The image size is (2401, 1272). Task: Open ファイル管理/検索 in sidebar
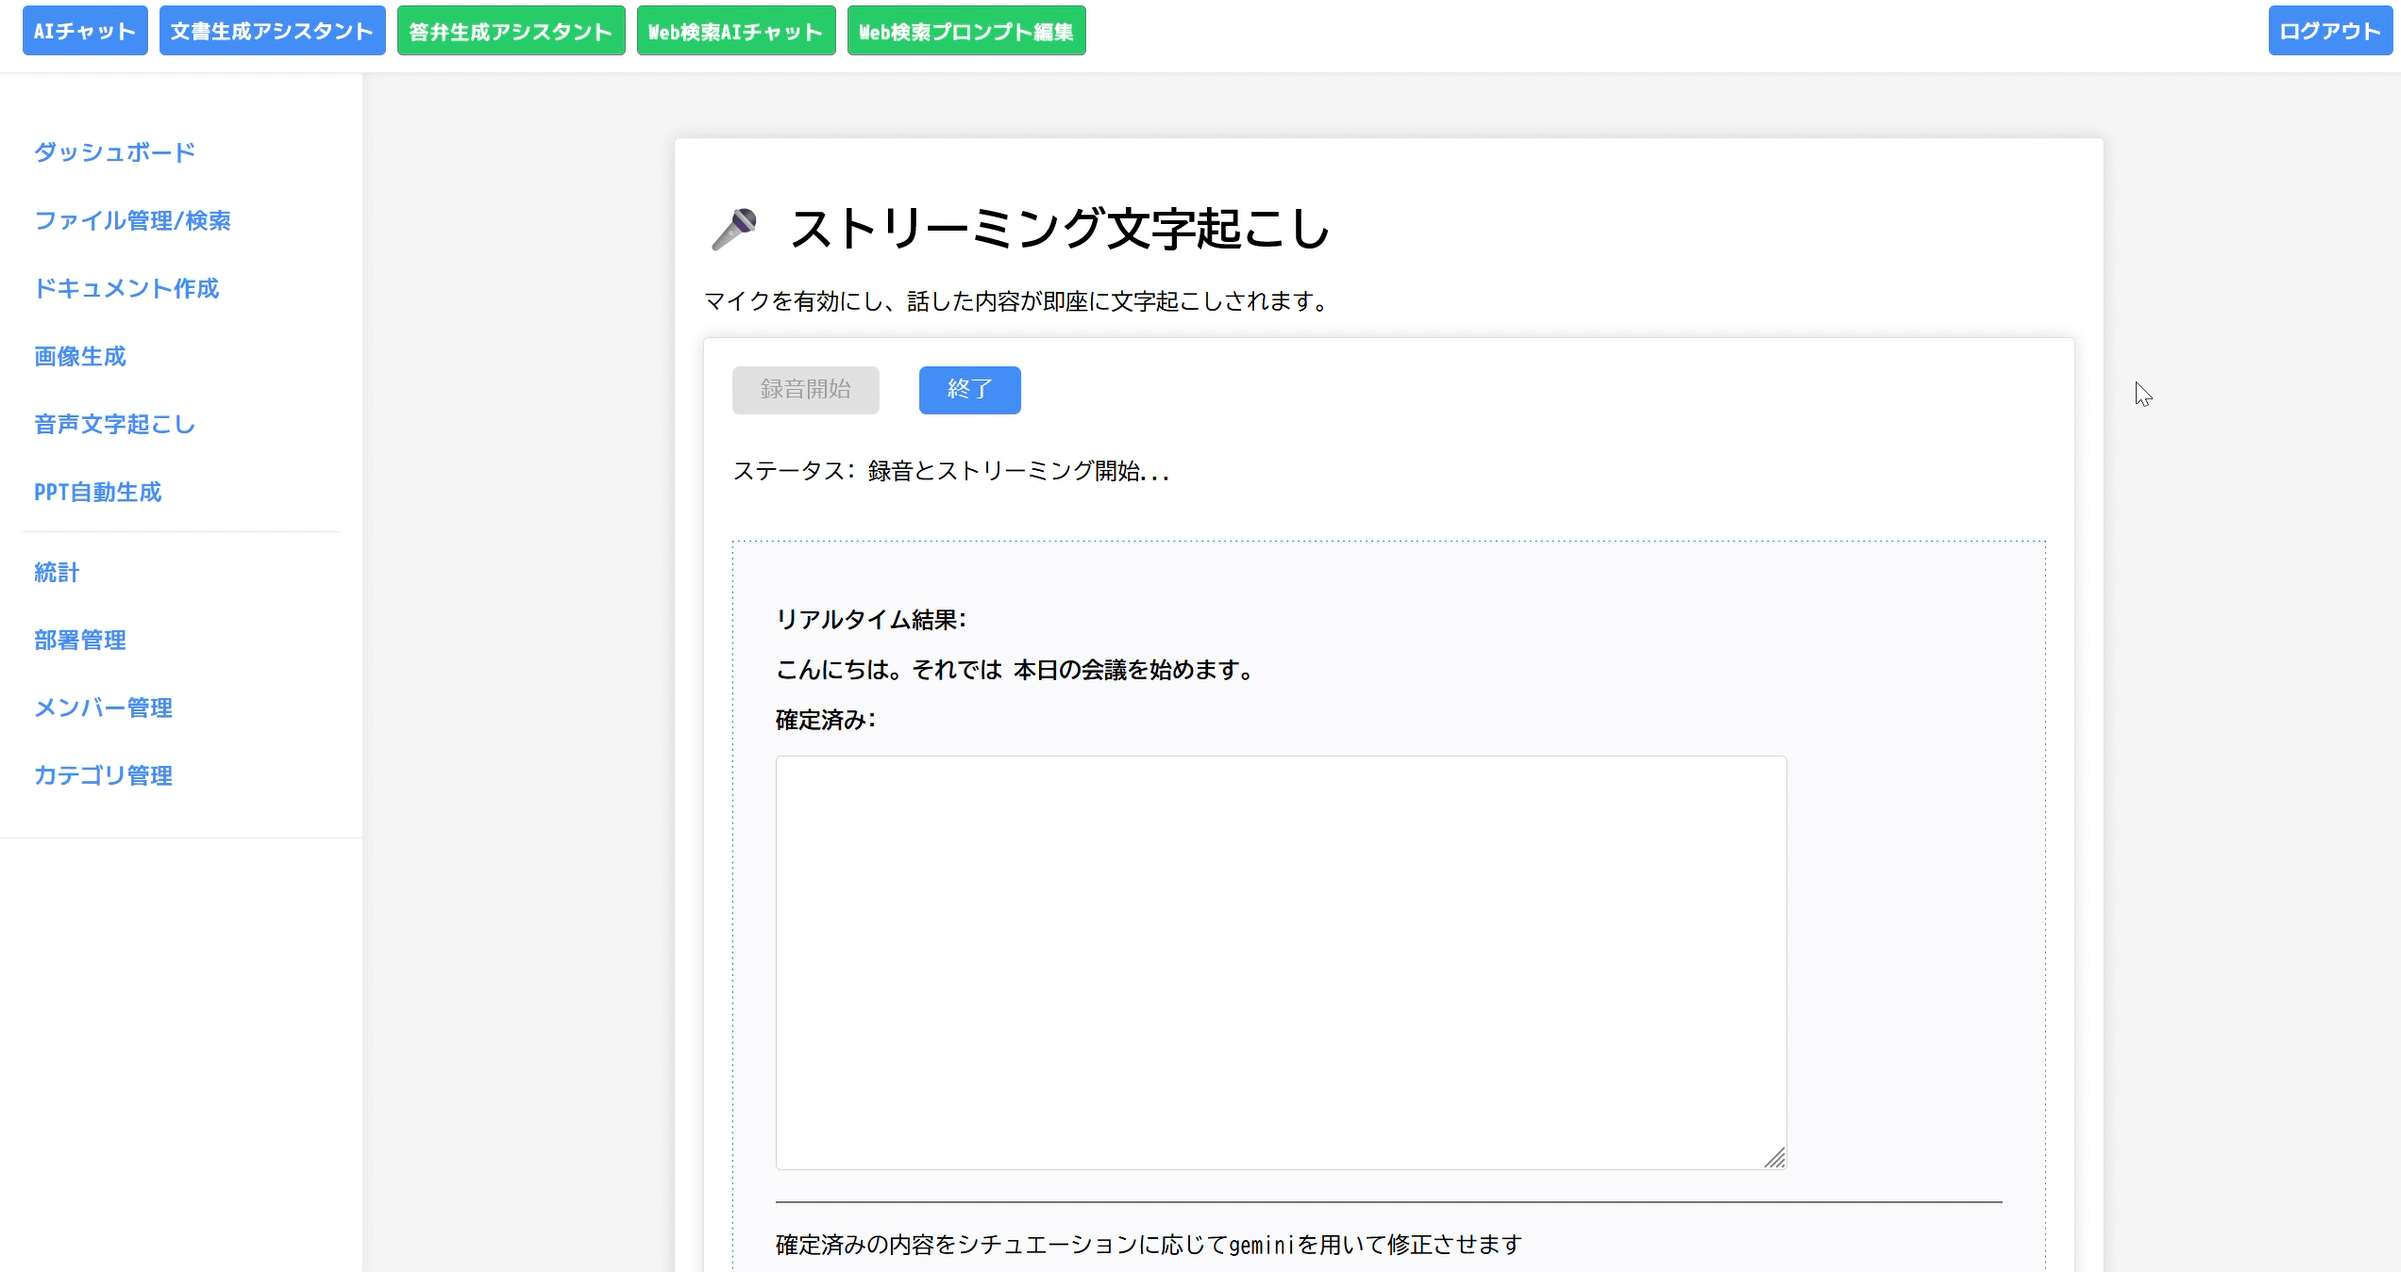pos(132,220)
